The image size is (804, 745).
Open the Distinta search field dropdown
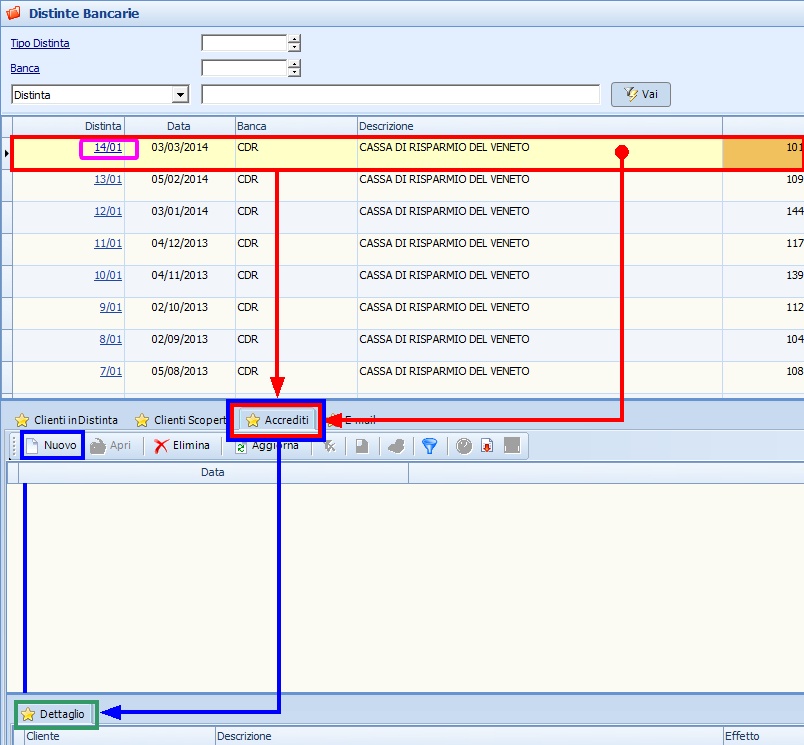click(x=180, y=95)
